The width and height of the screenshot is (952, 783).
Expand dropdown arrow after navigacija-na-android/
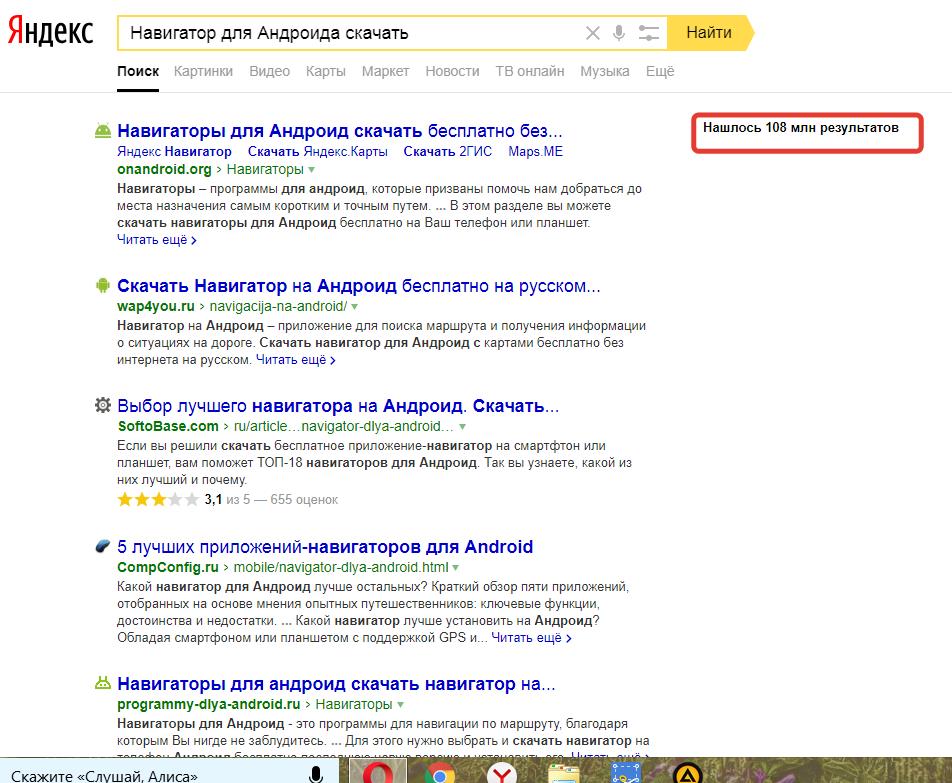pyautogui.click(x=355, y=307)
